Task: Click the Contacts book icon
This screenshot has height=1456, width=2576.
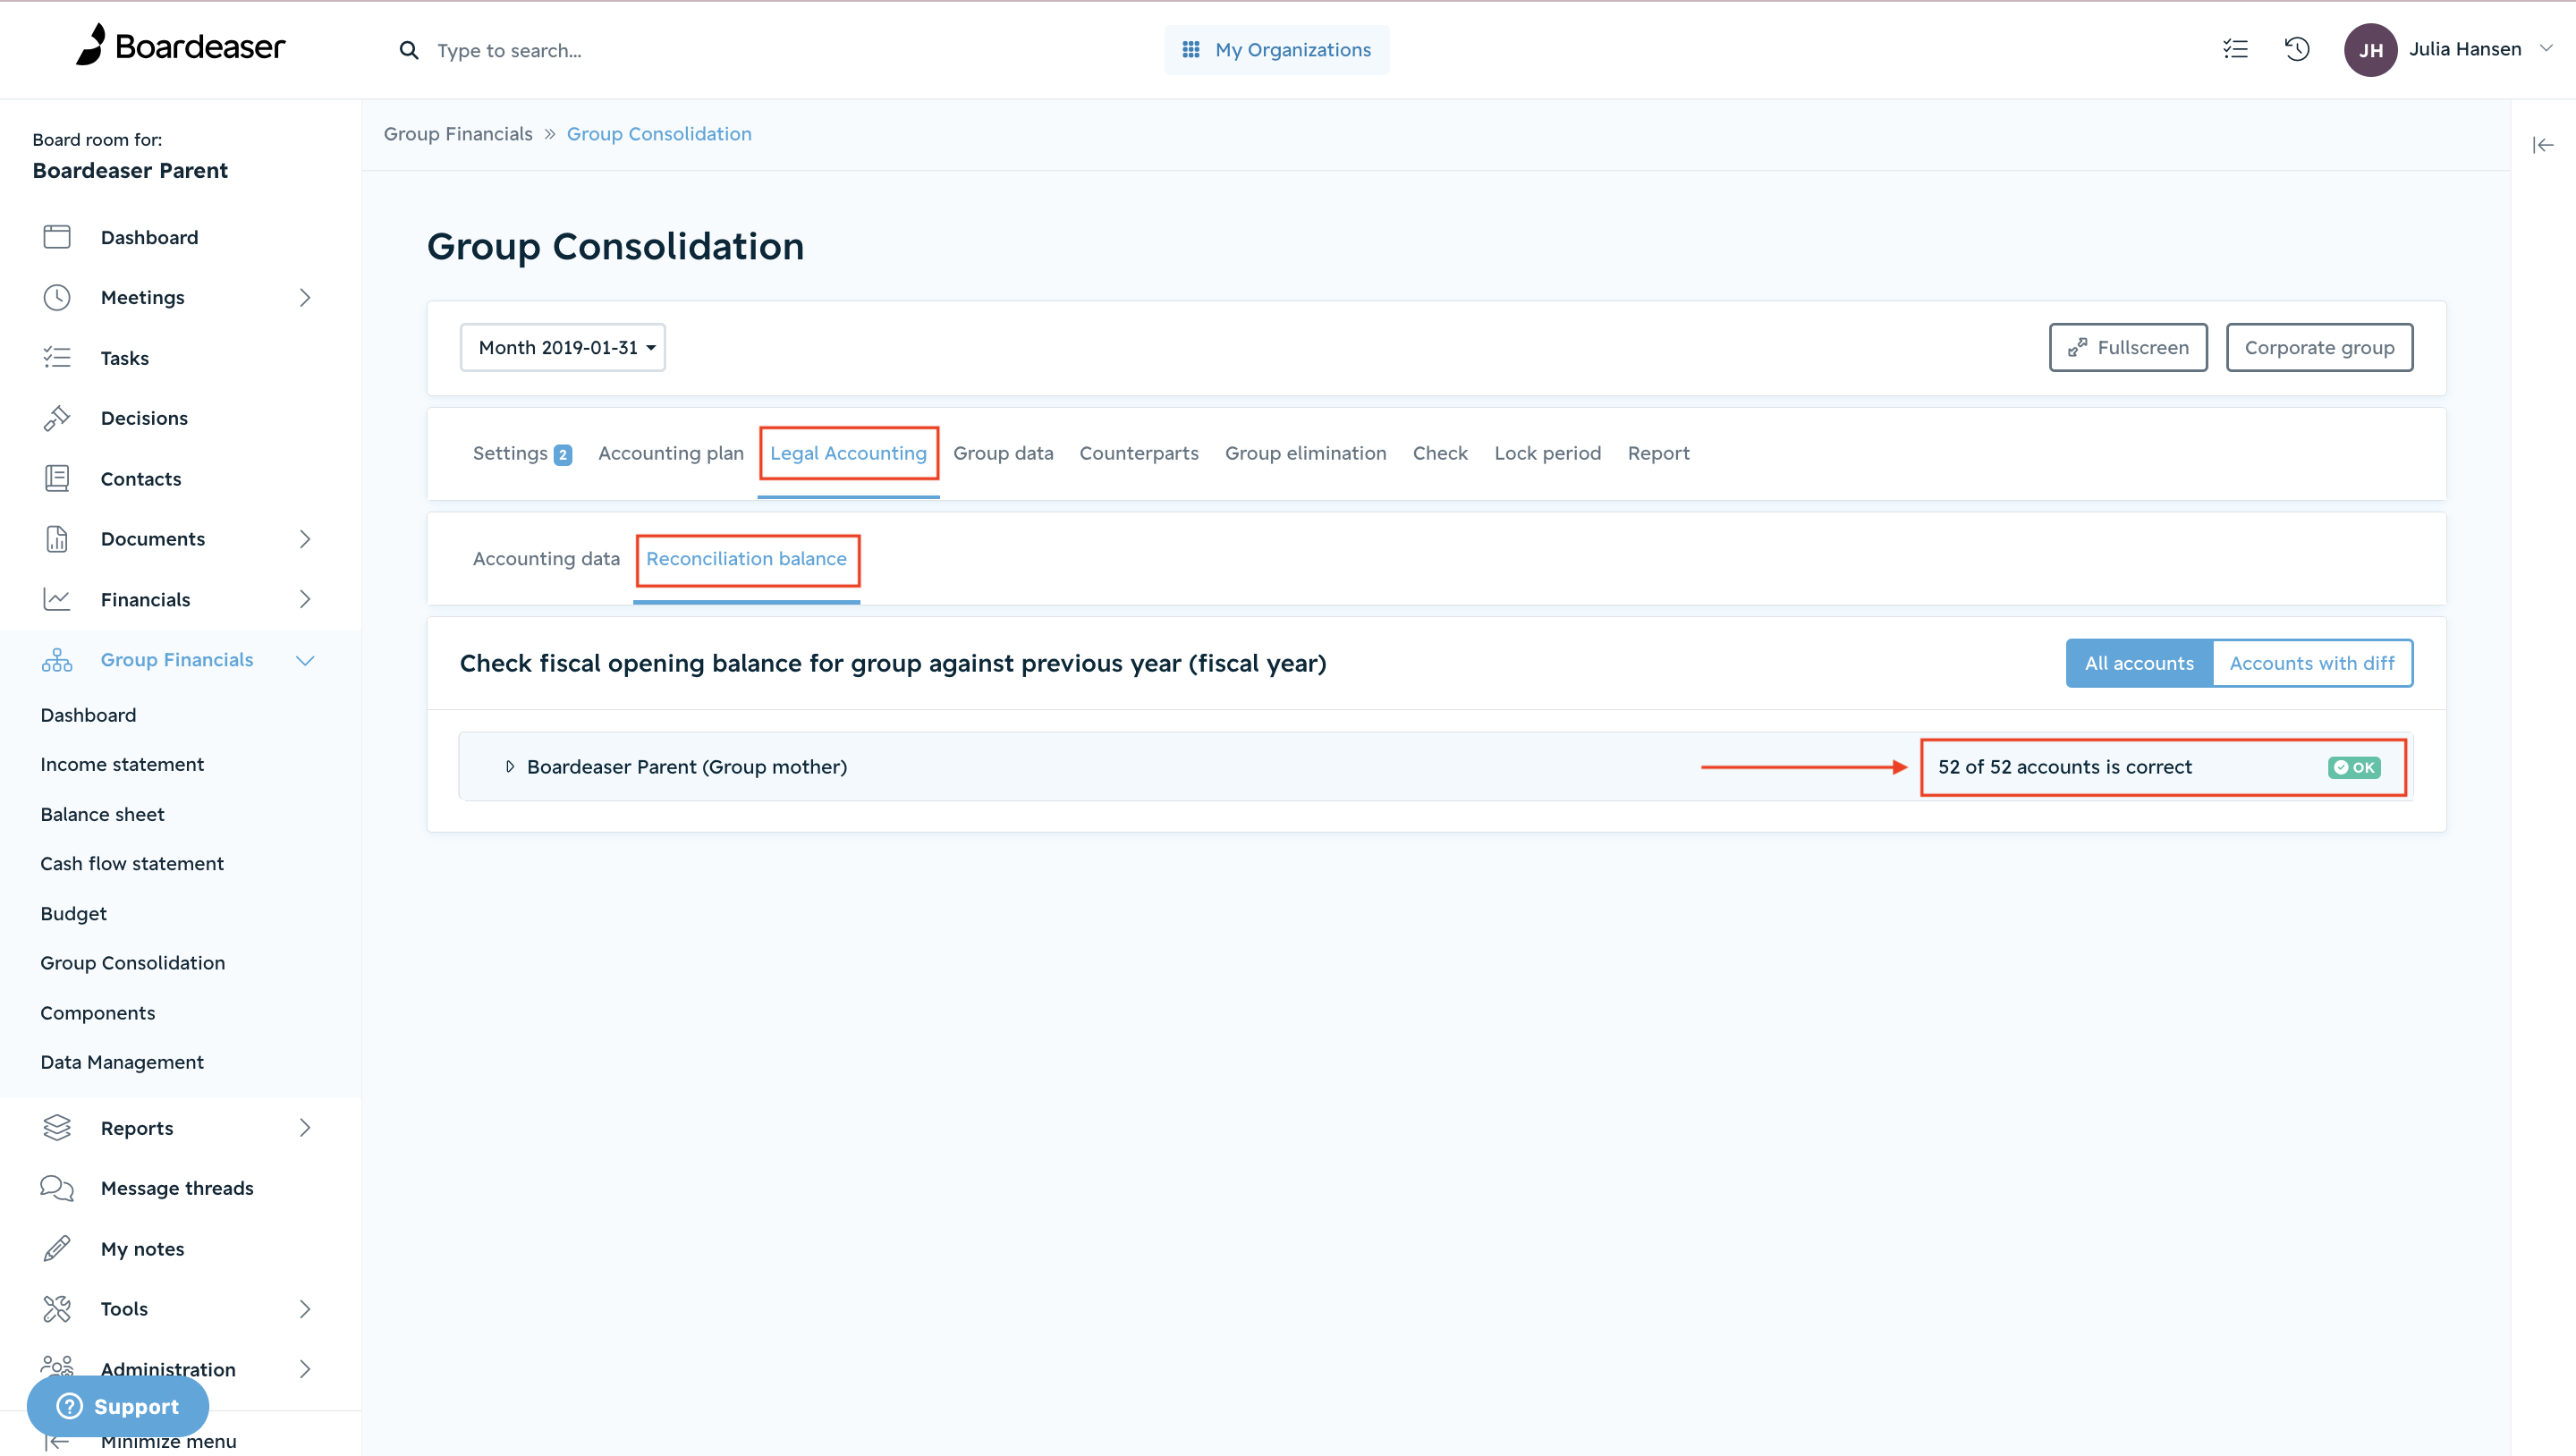Action: click(57, 479)
